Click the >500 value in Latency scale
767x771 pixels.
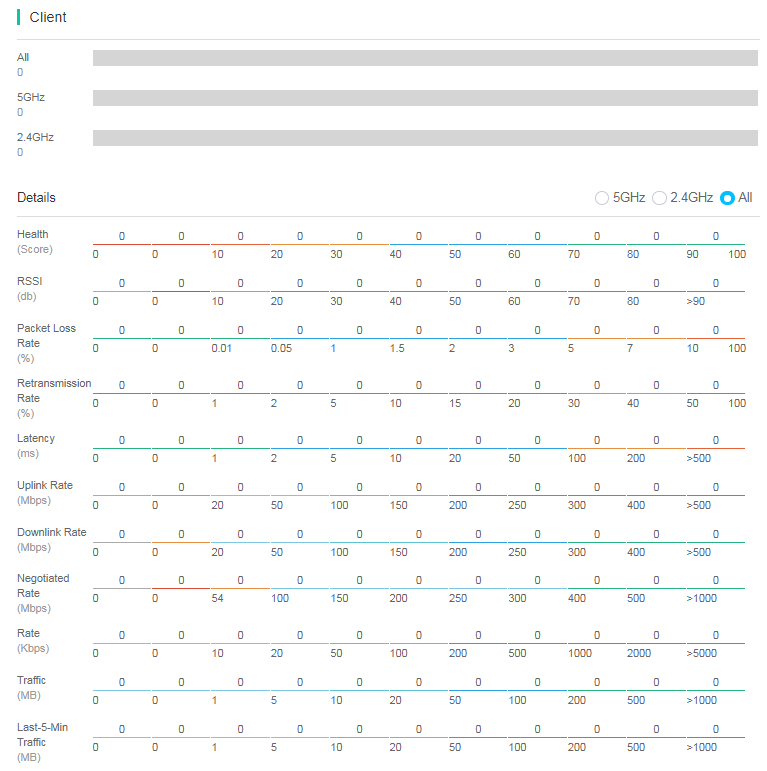[699, 458]
